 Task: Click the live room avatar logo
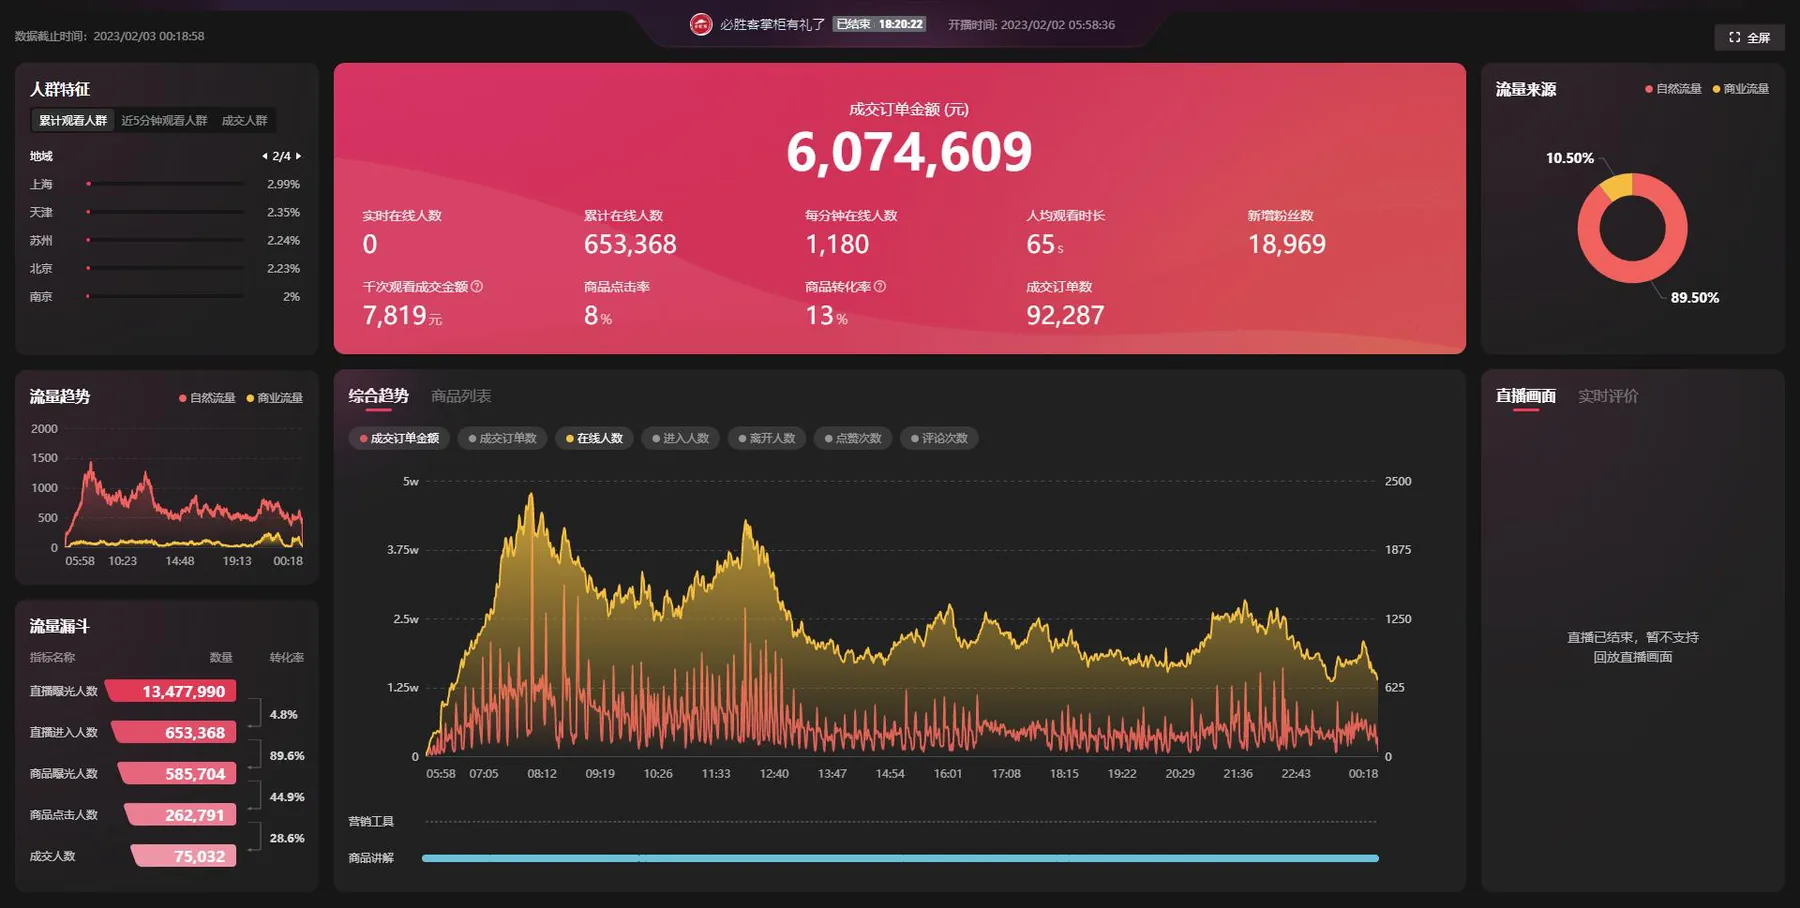pos(701,24)
